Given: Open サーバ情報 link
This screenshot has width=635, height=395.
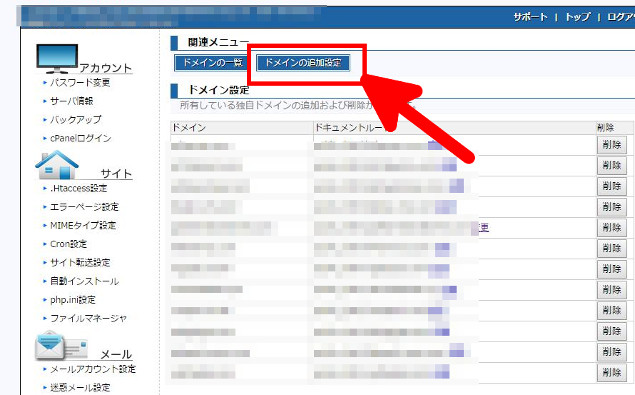Looking at the screenshot, I should [x=71, y=101].
